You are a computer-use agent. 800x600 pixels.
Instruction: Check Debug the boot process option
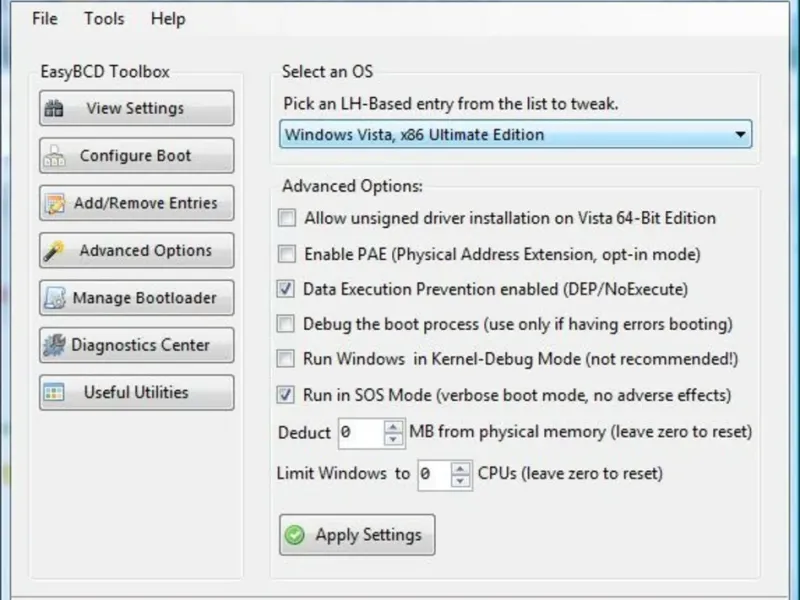click(x=287, y=324)
